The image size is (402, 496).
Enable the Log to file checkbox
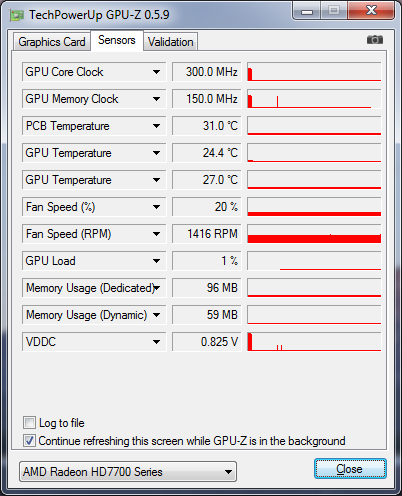pos(29,422)
